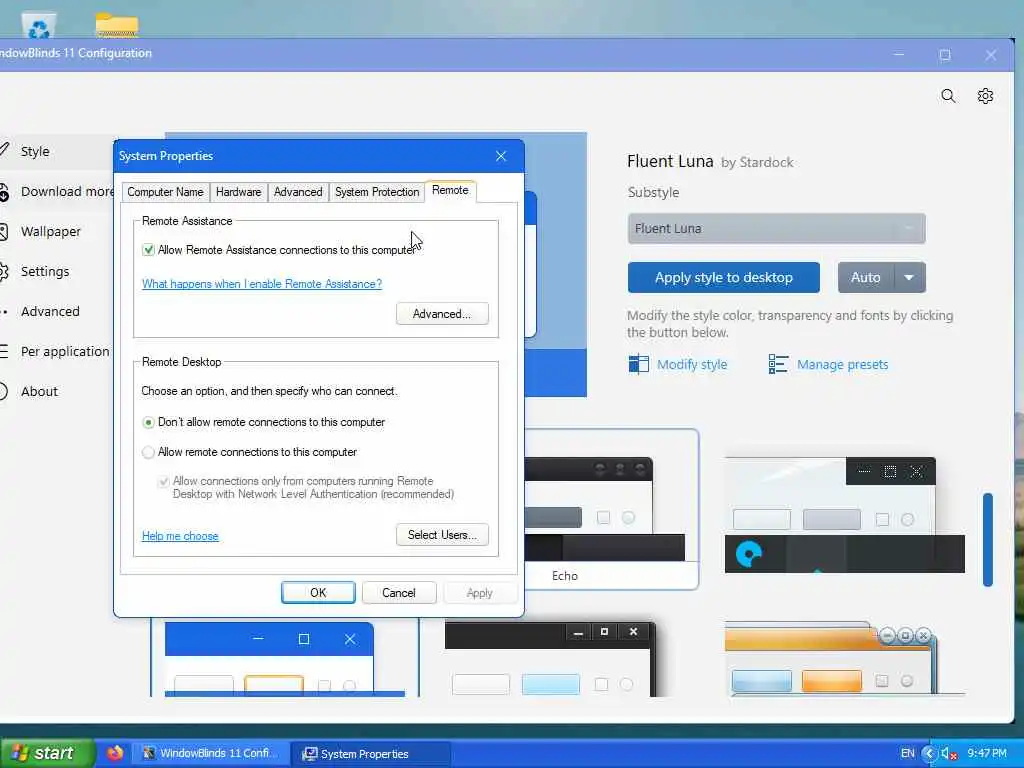The width and height of the screenshot is (1024, 768).
Task: Switch to Hardware tab
Action: click(x=238, y=192)
